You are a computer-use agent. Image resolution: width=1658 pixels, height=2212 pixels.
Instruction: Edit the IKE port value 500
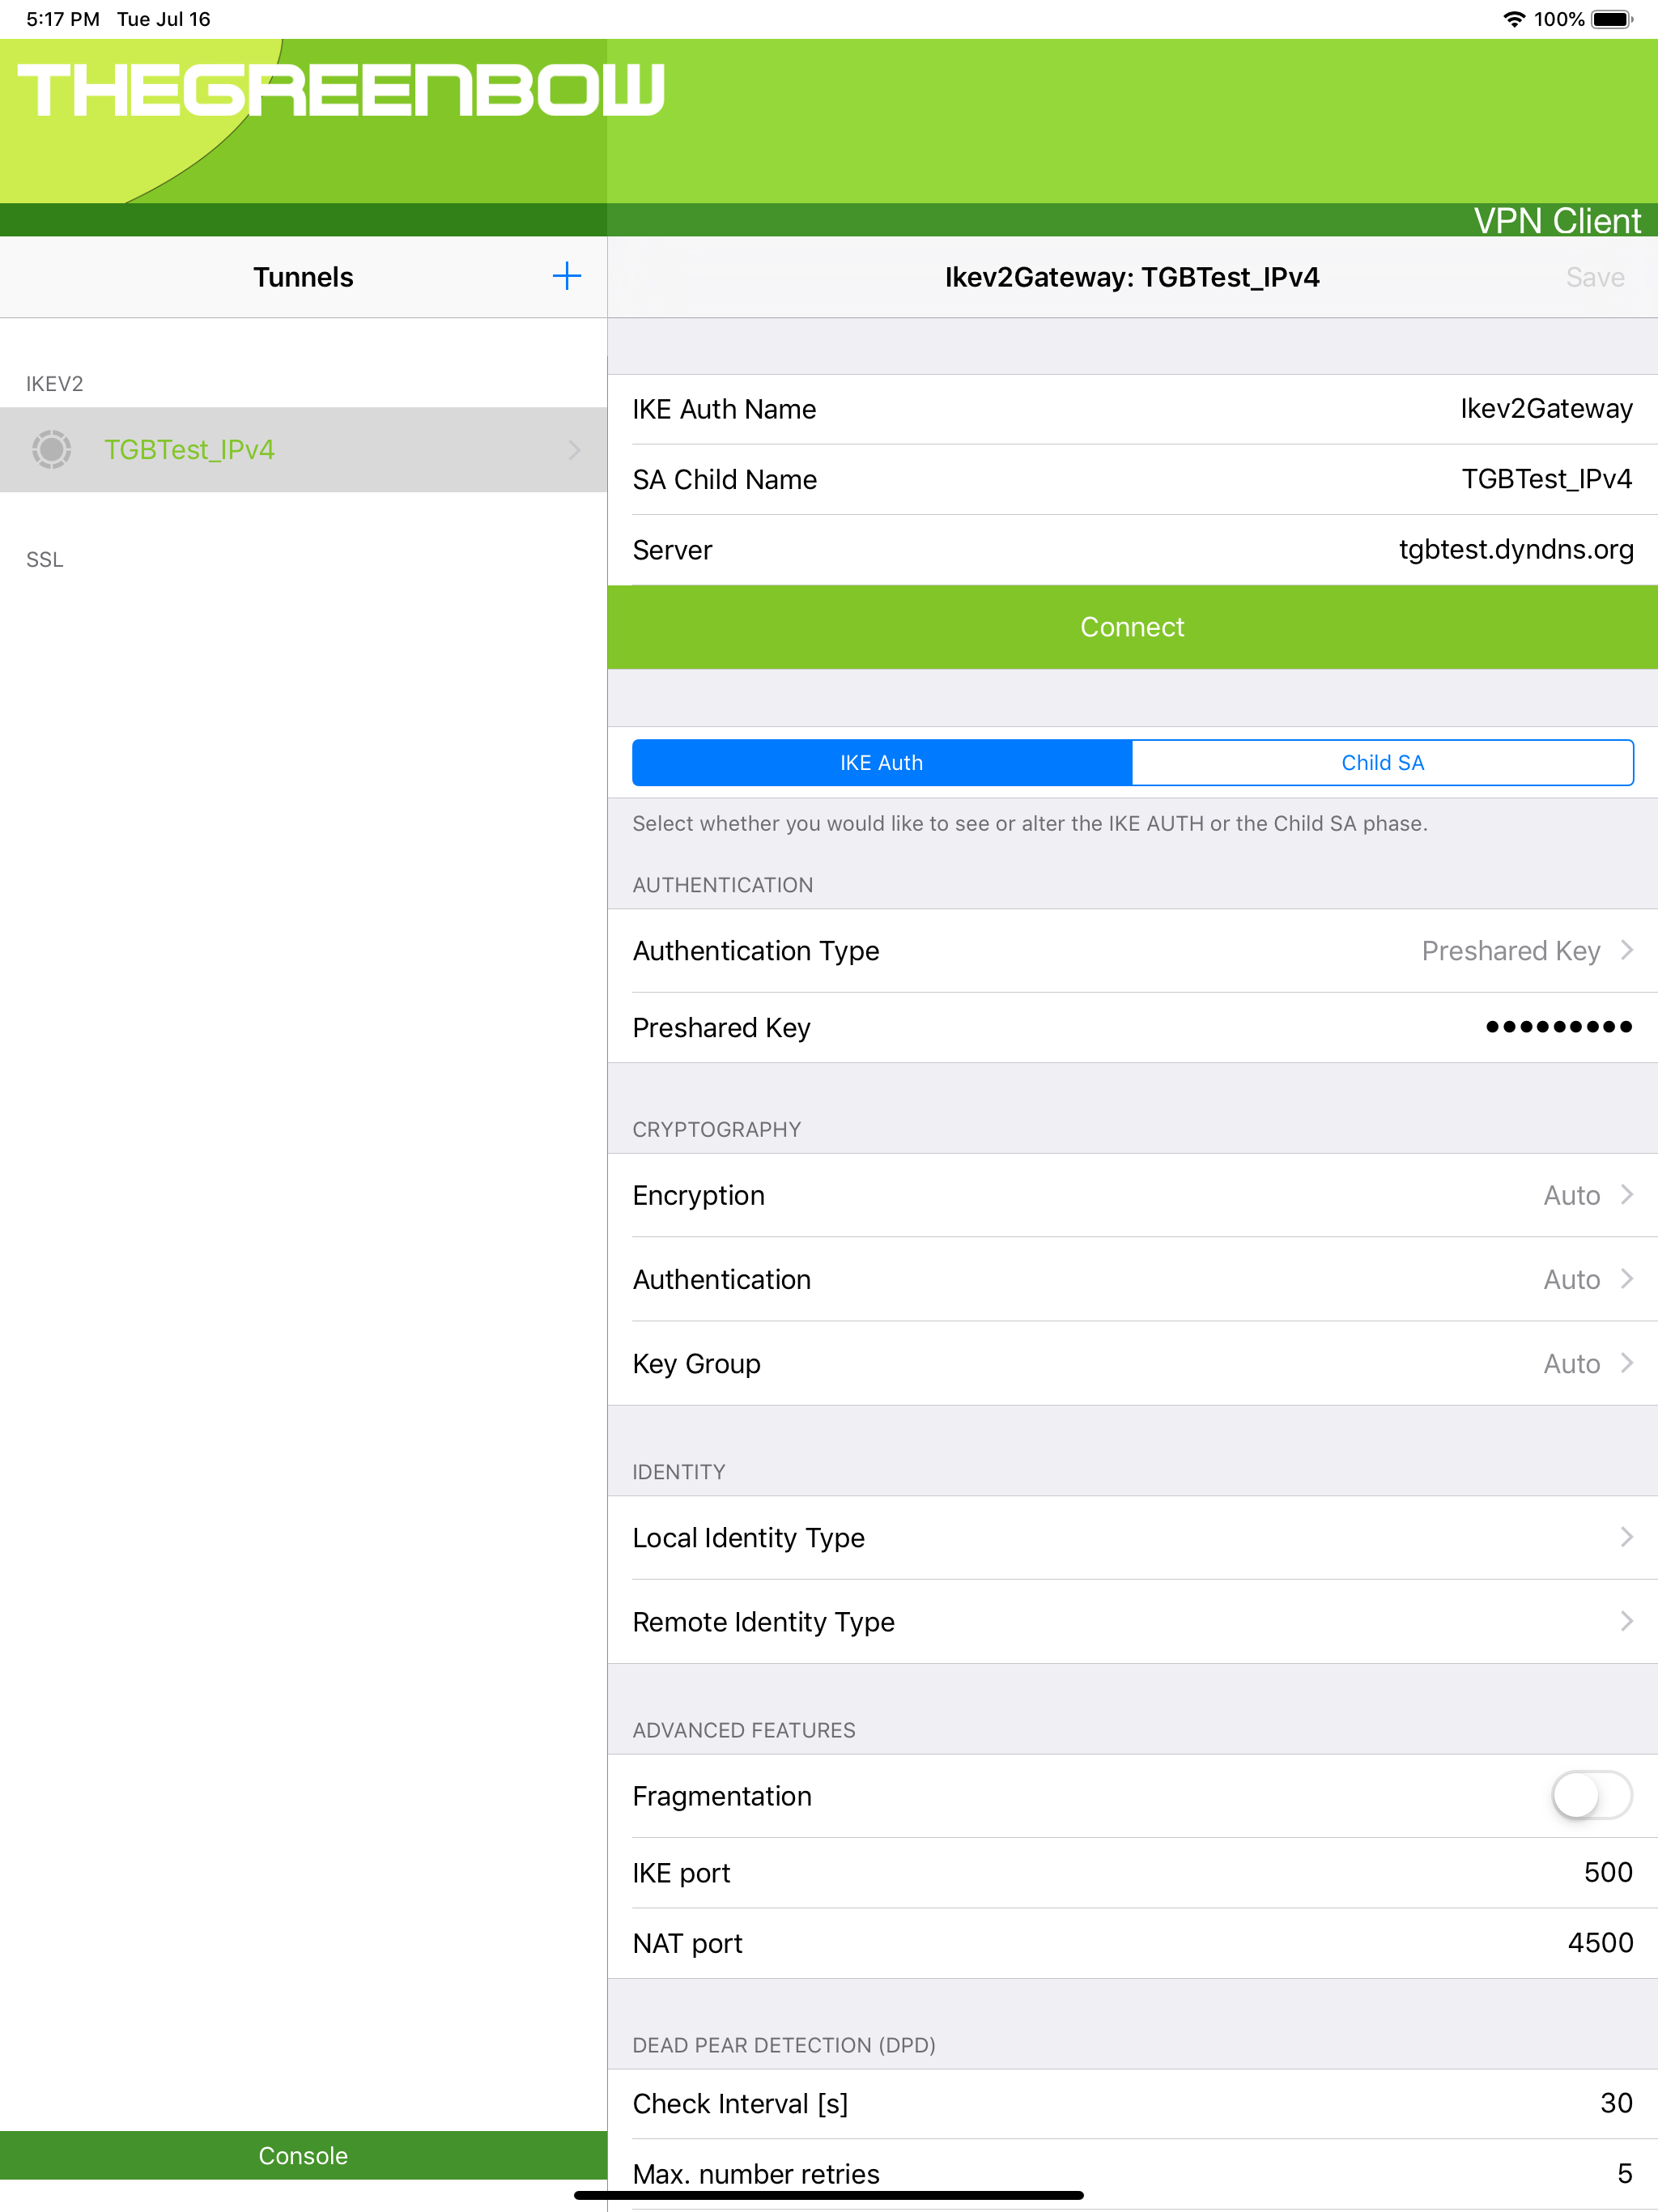coord(1607,1872)
